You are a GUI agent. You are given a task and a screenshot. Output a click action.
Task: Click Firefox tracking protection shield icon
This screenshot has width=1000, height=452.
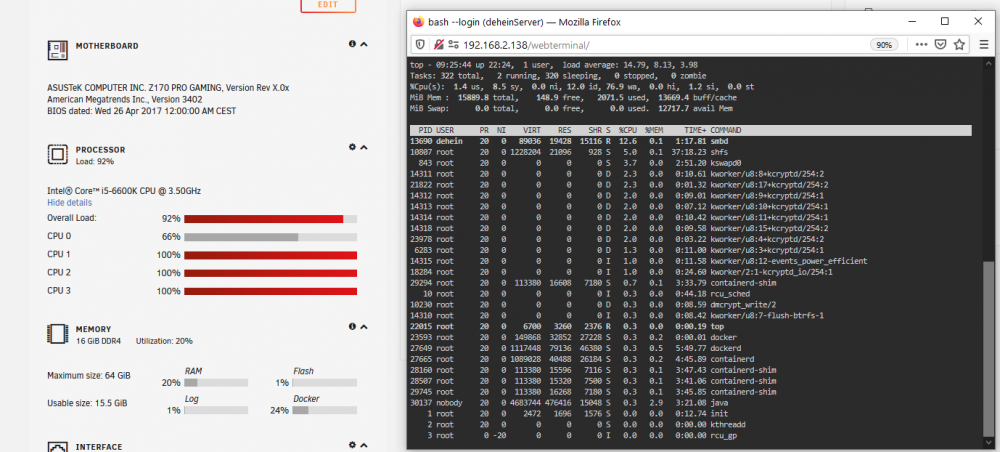pyautogui.click(x=420, y=45)
